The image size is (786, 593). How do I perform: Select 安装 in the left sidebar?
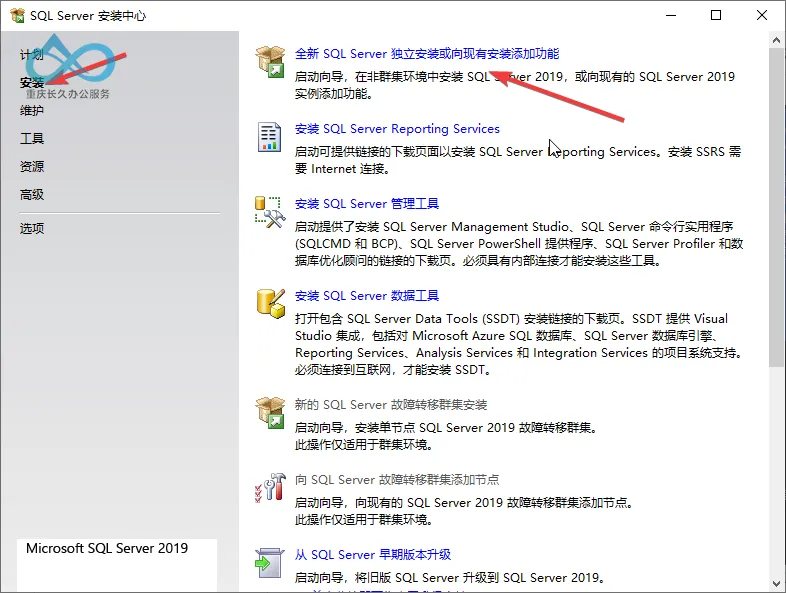click(32, 82)
